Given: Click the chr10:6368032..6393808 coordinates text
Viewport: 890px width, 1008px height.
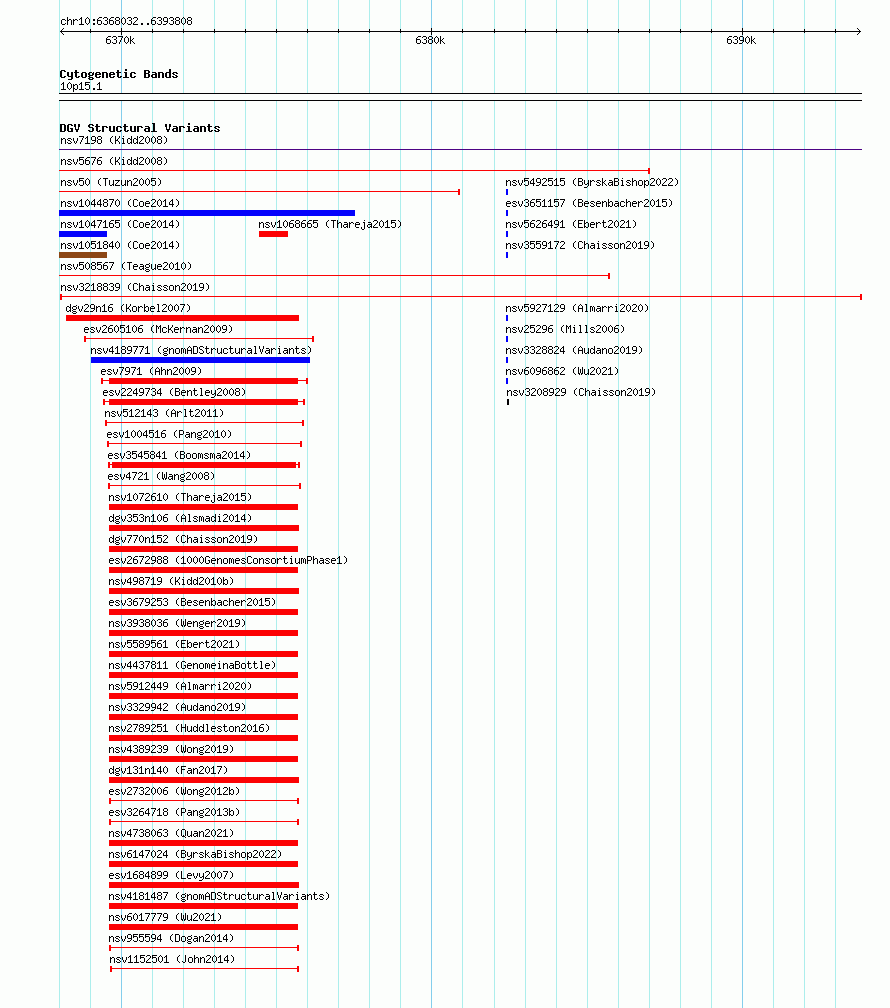Looking at the screenshot, I should [x=126, y=21].
